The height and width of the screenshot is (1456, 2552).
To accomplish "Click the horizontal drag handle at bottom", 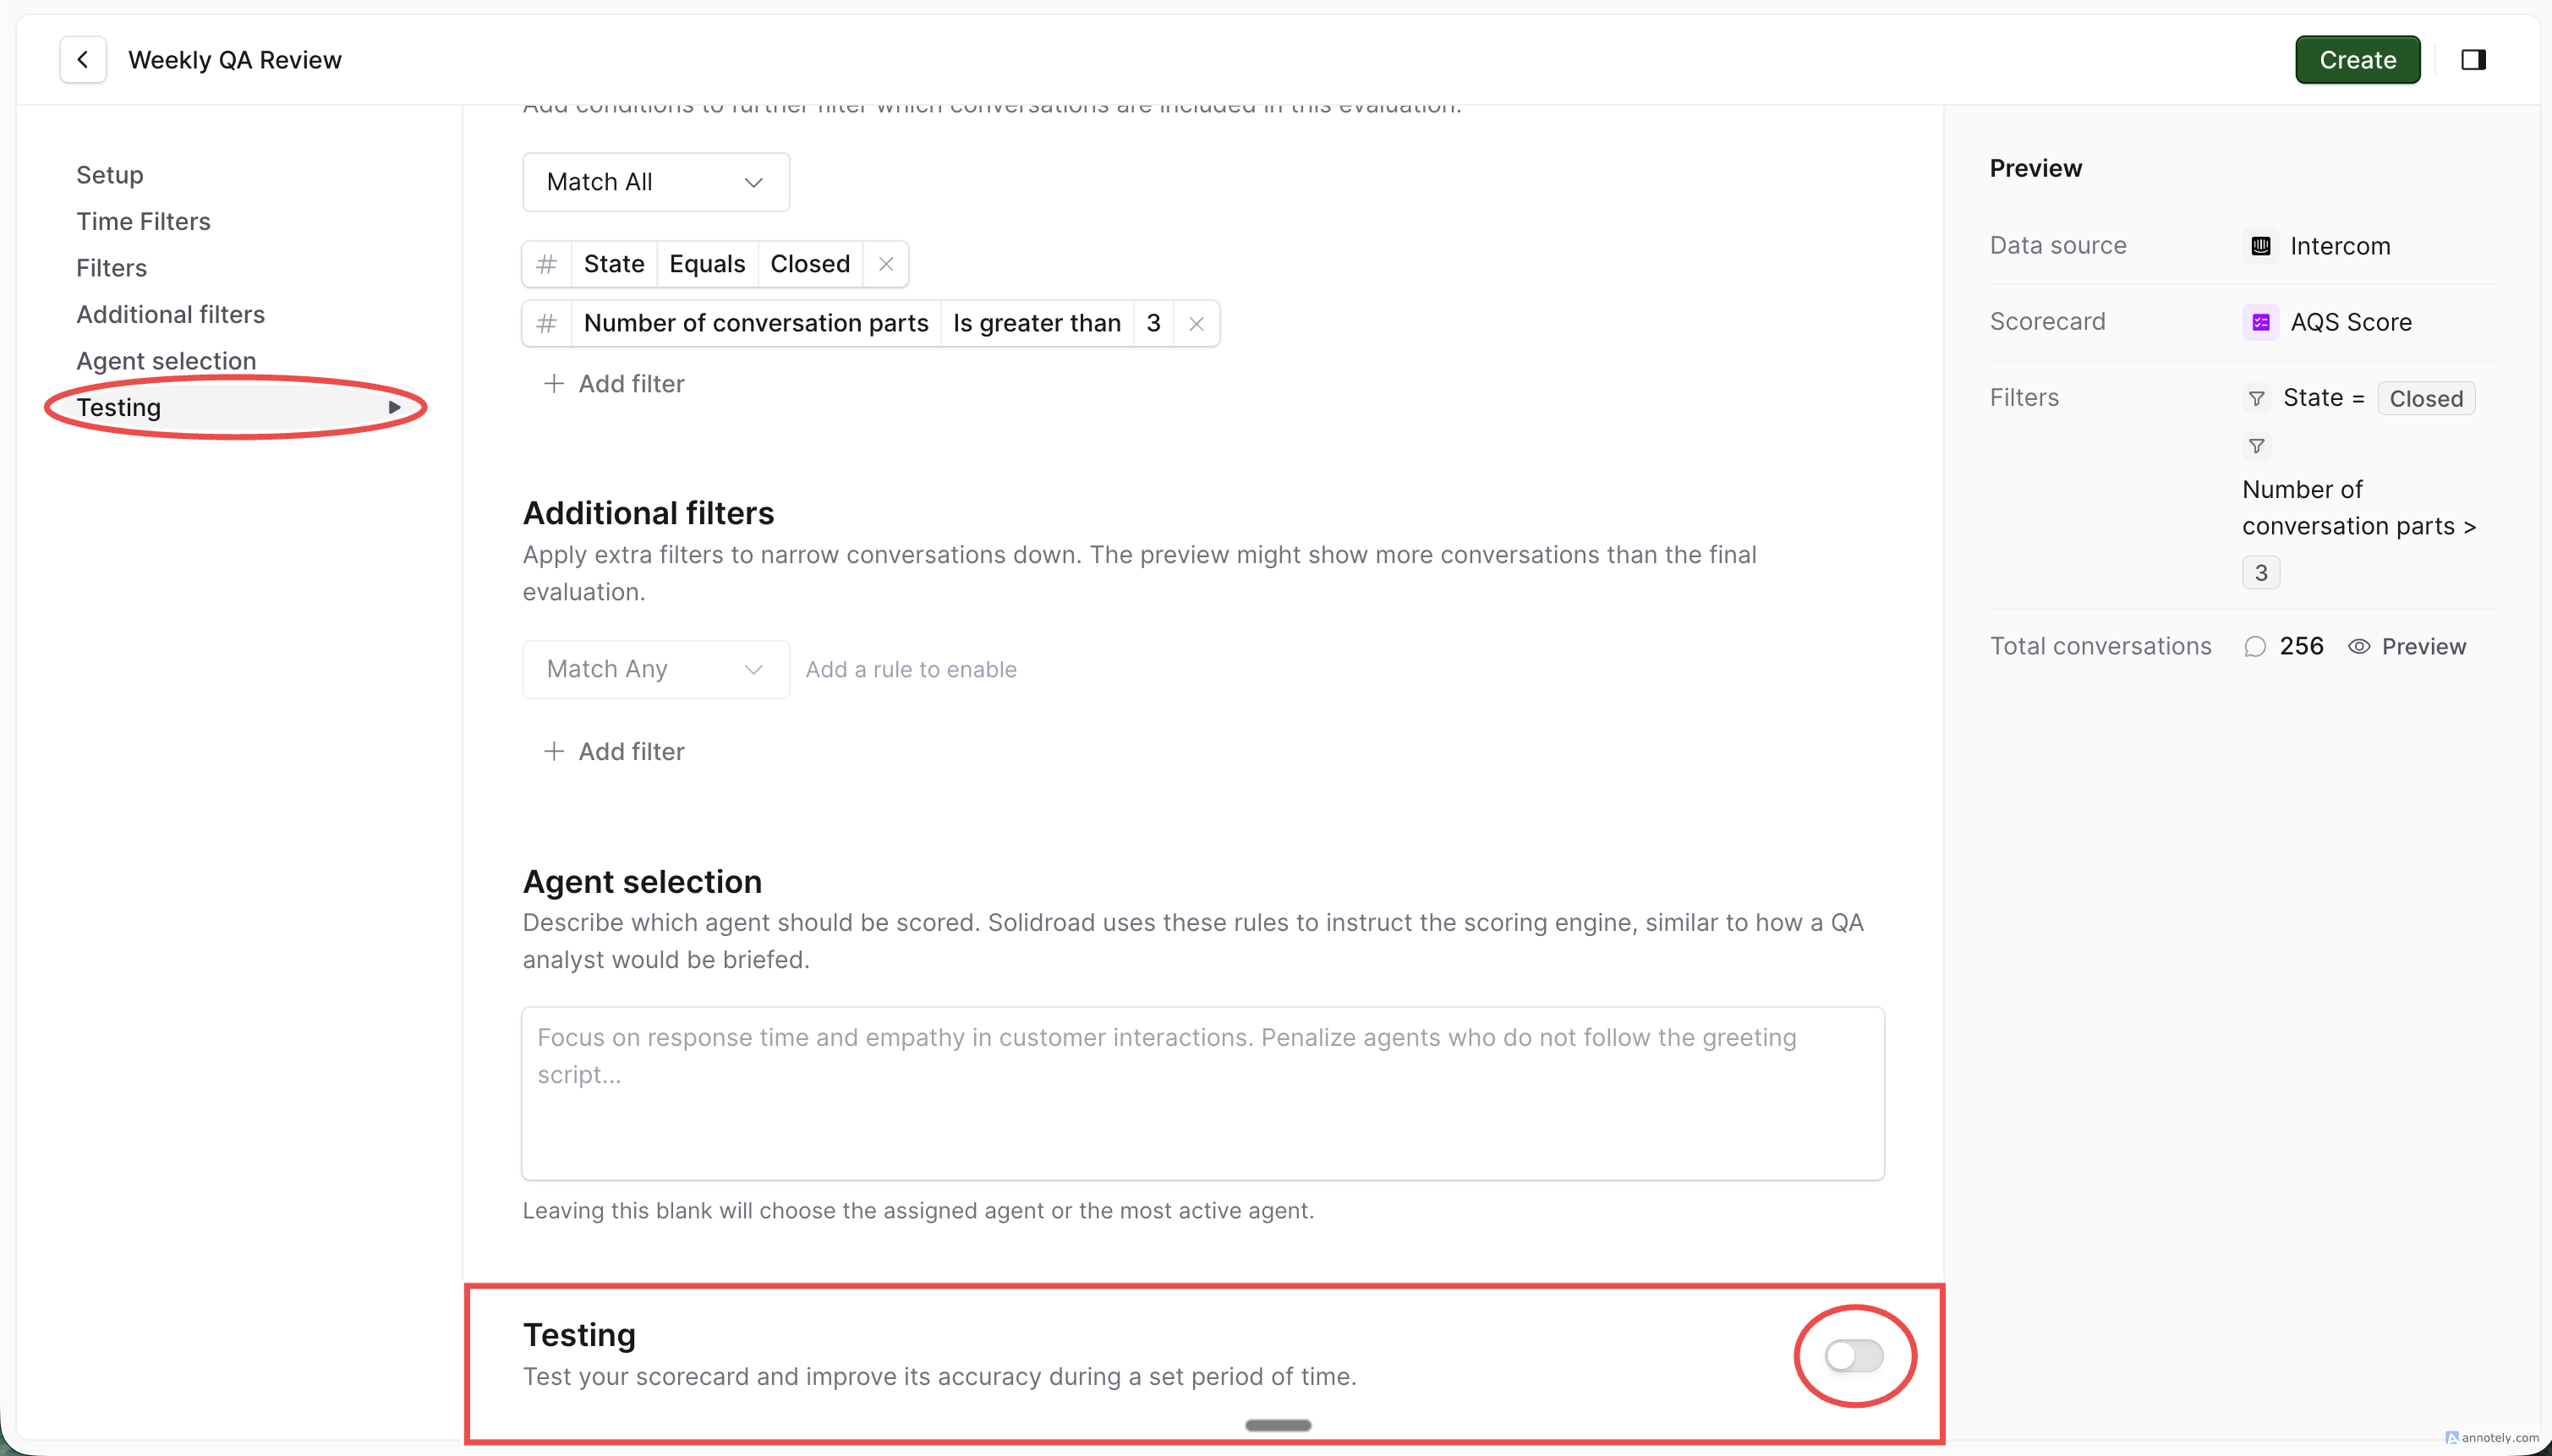I will point(1278,1425).
